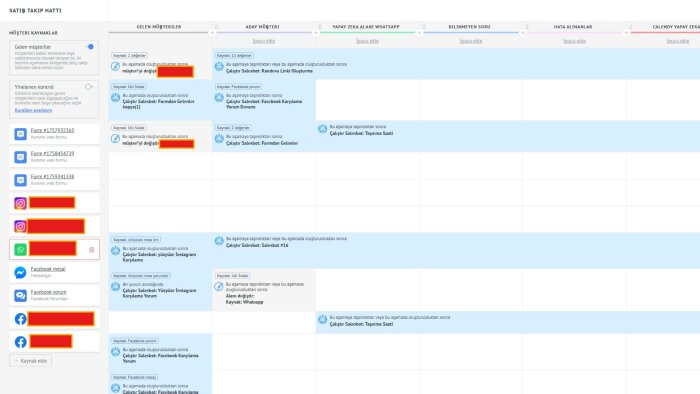Image resolution: width=700 pixels, height=394 pixels.
Task: Open Kaynak: Facebook mesaj tag in GELEN MÜŞTERİLER
Action: pos(134,377)
